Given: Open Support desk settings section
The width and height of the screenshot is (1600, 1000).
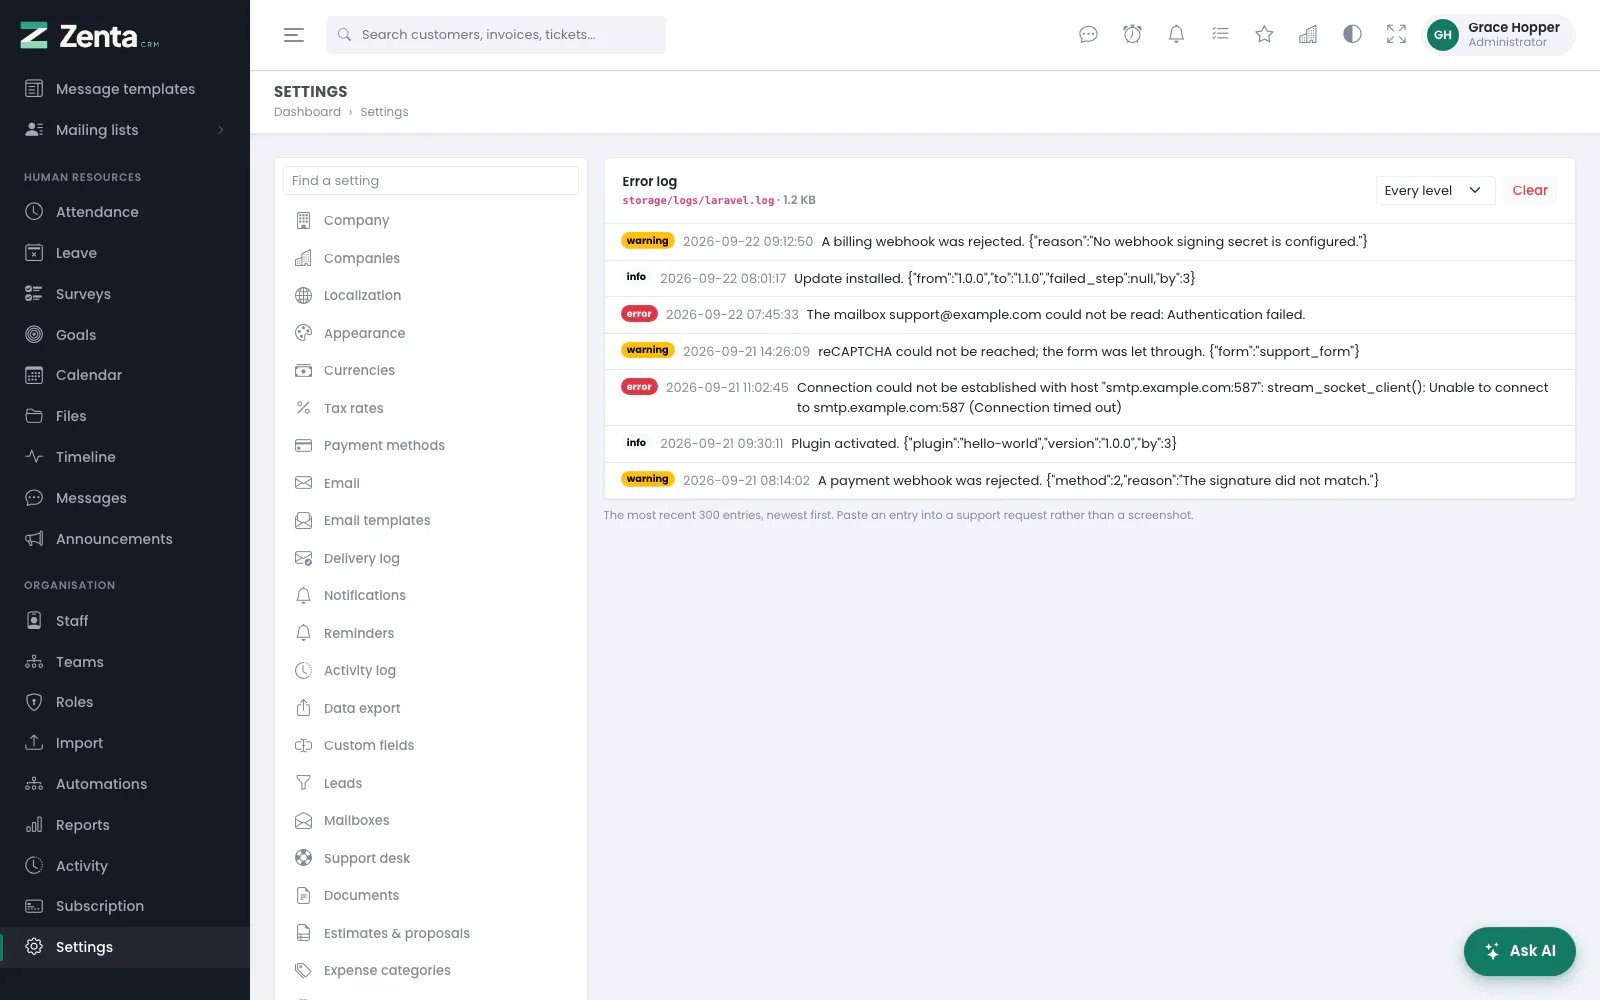Looking at the screenshot, I should click(x=431, y=858).
